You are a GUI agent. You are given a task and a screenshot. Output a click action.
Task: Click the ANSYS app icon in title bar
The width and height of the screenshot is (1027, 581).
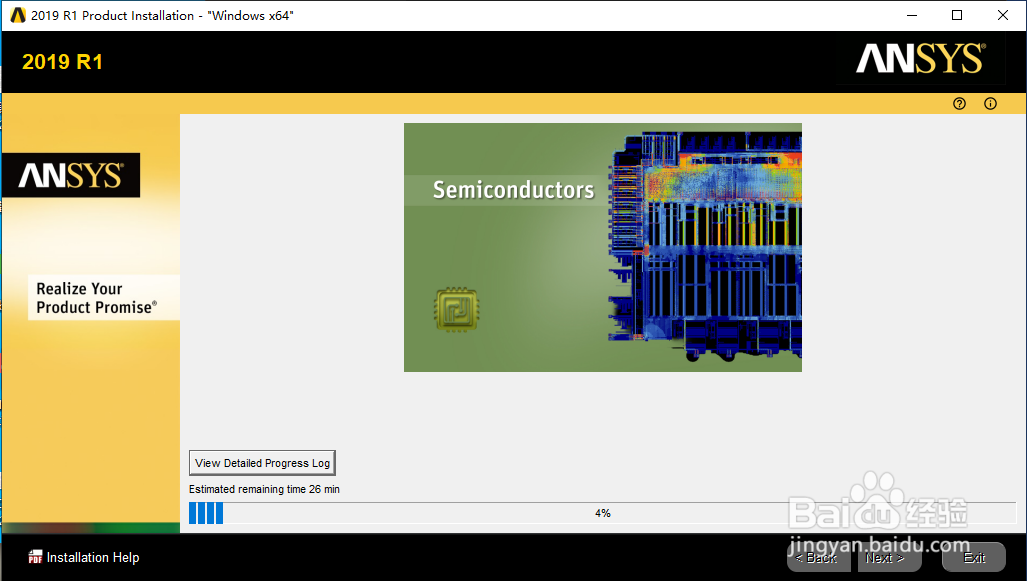[x=18, y=15]
